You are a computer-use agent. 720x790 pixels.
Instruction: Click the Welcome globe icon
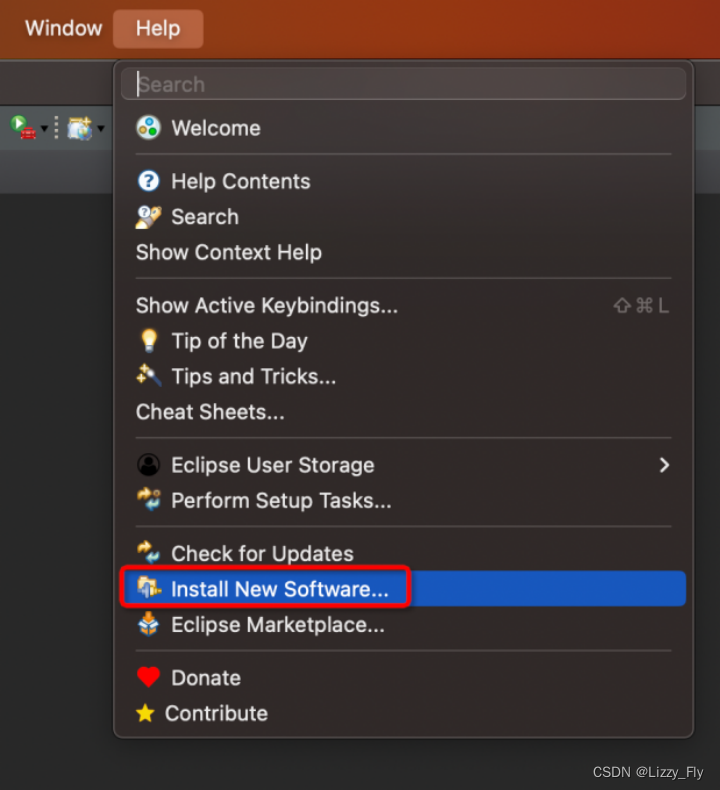(x=149, y=128)
